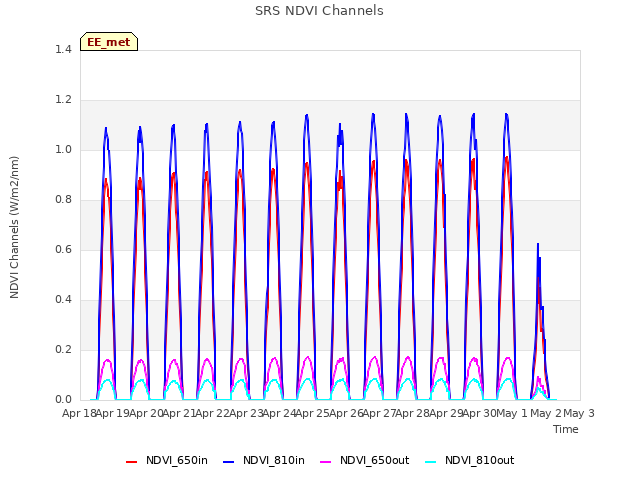Click the May 3 x-axis label
The height and width of the screenshot is (480, 640).
click(579, 413)
